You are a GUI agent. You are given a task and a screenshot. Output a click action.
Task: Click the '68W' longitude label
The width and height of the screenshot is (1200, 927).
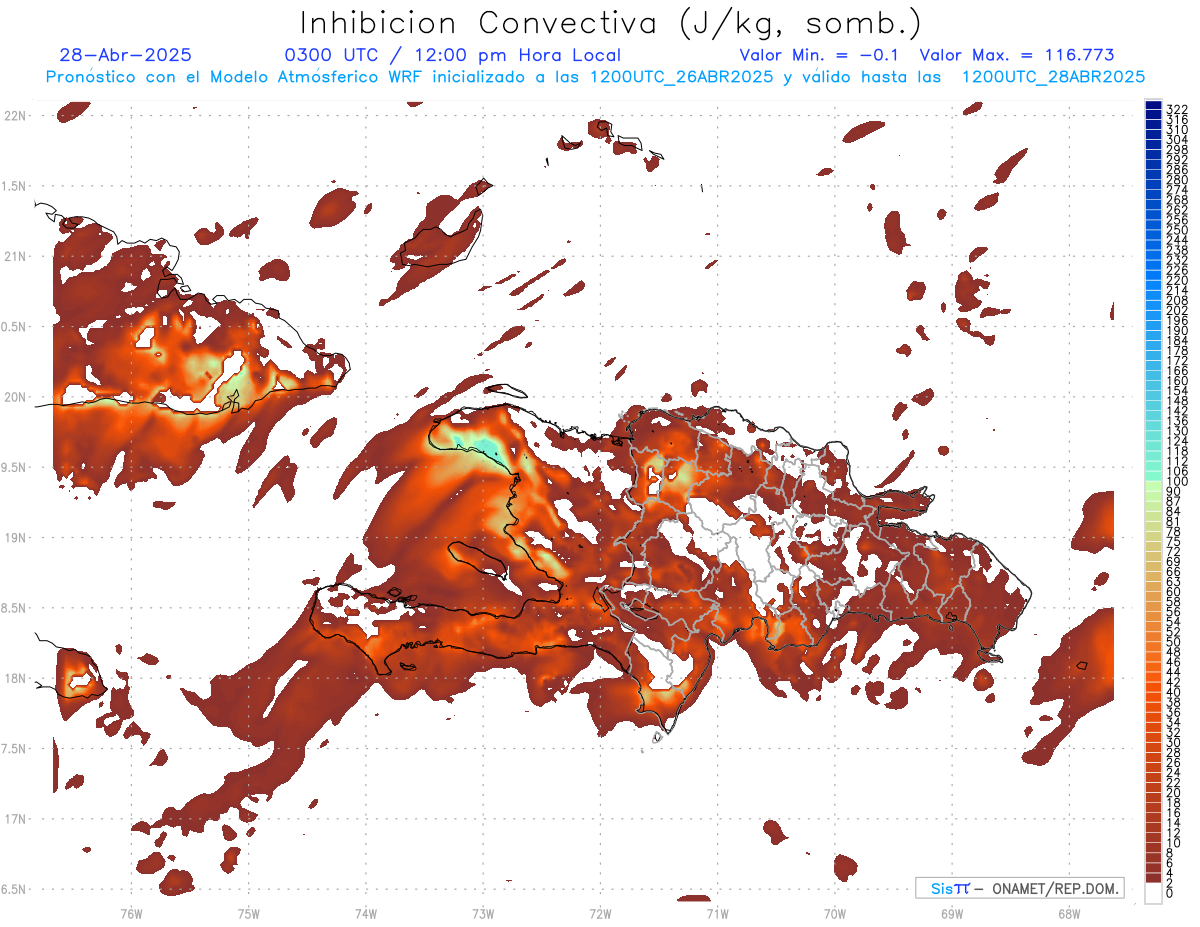point(1069,913)
